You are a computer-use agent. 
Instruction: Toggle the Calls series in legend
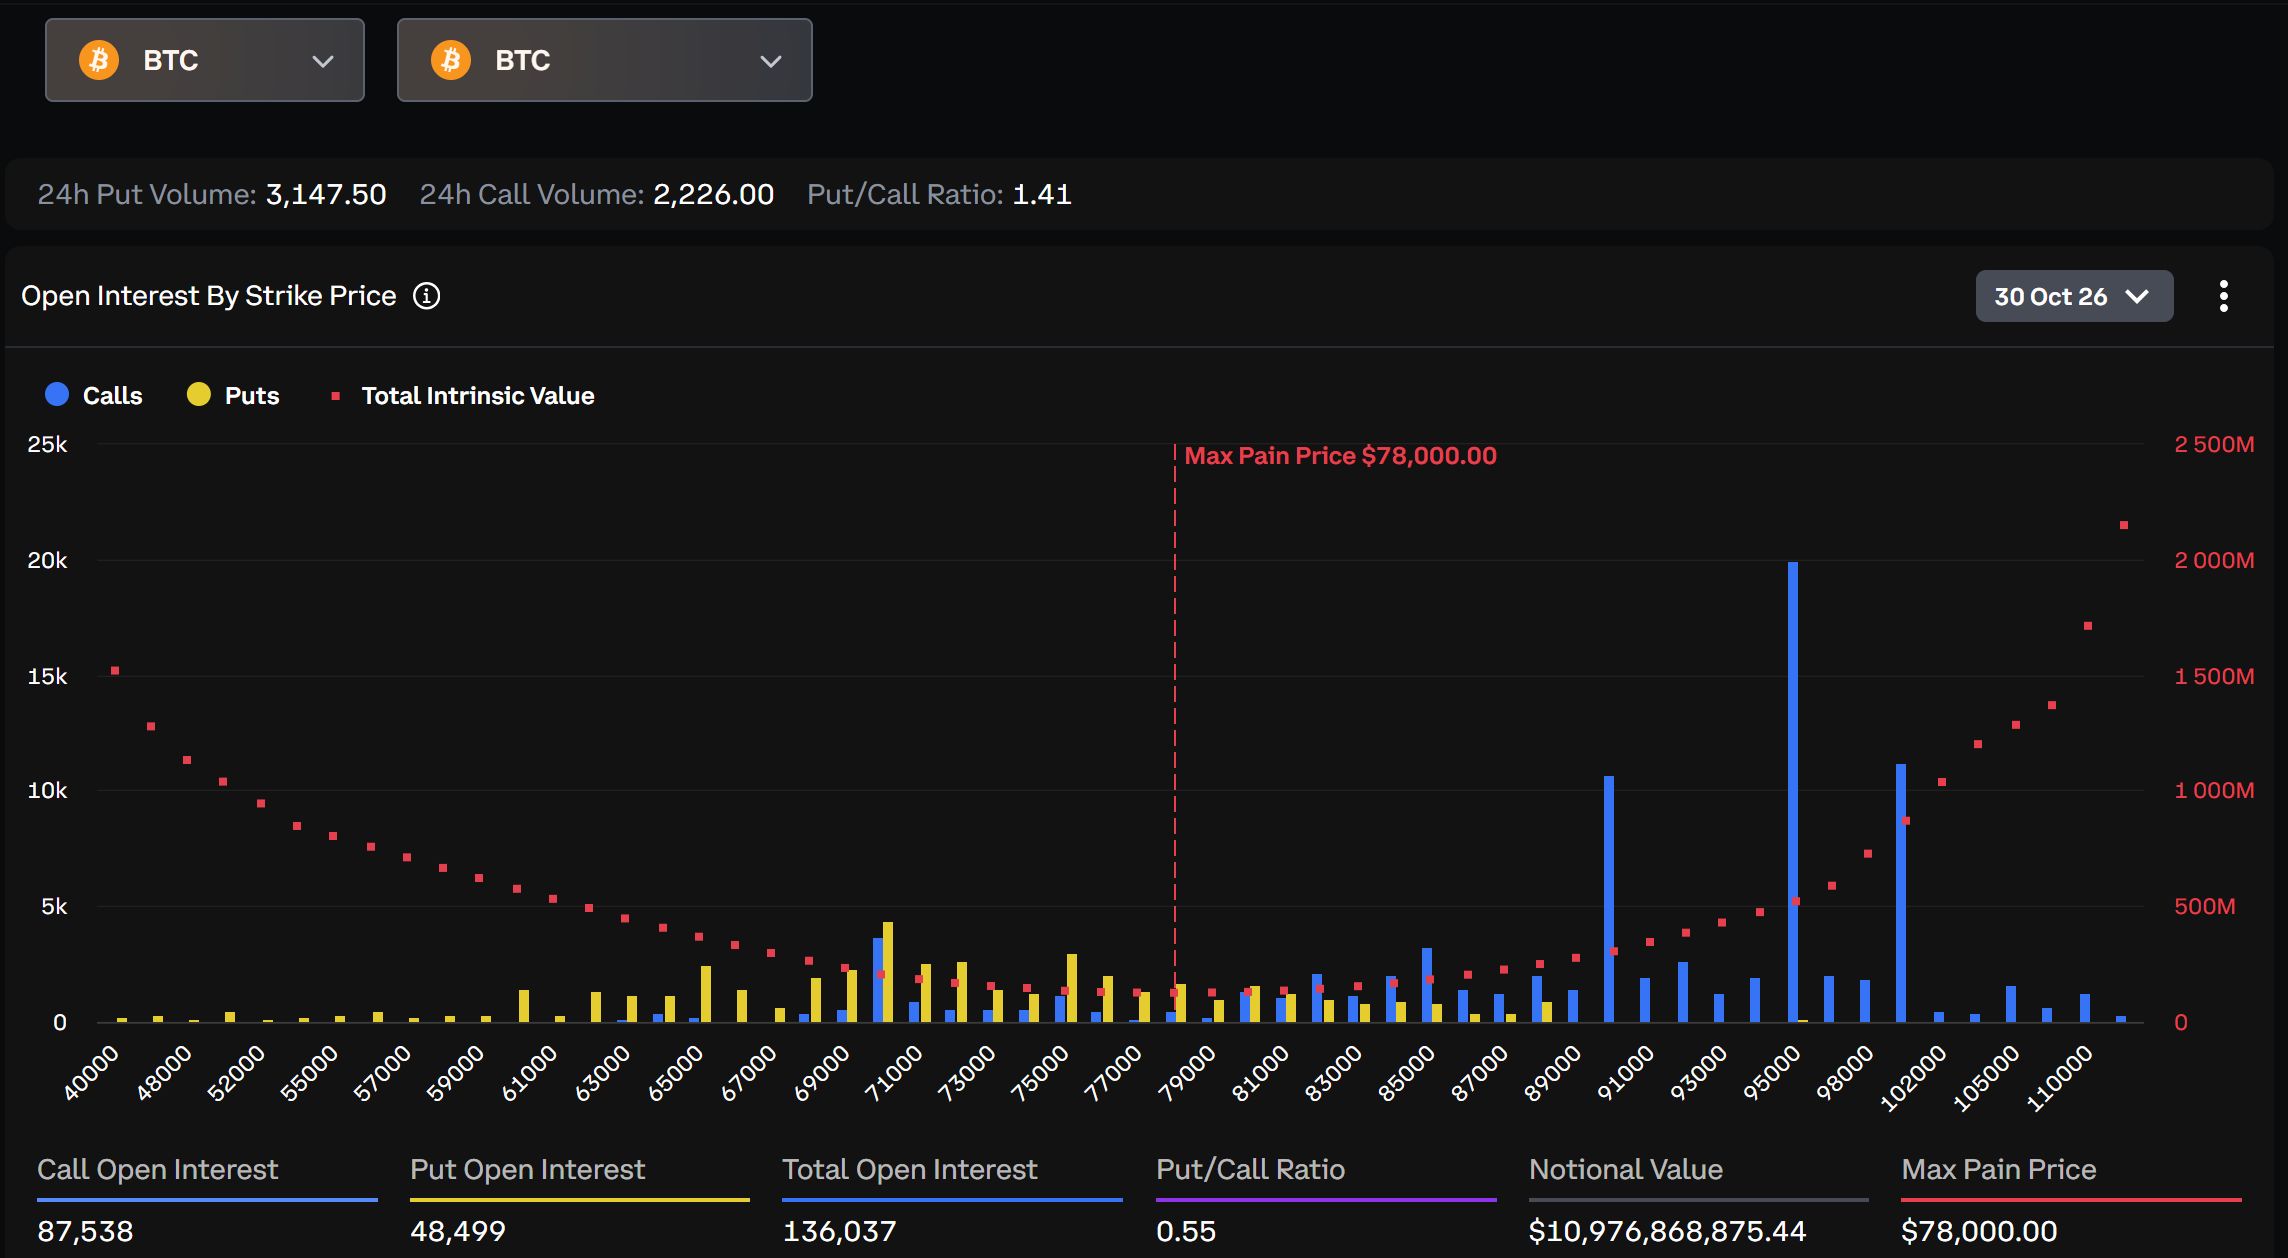pos(94,395)
